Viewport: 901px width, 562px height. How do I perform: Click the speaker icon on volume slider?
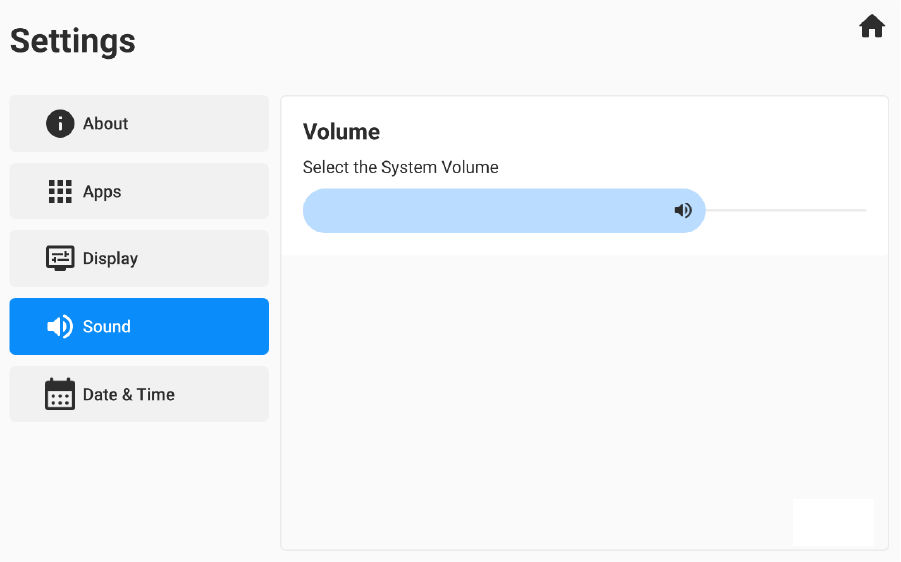pos(683,211)
